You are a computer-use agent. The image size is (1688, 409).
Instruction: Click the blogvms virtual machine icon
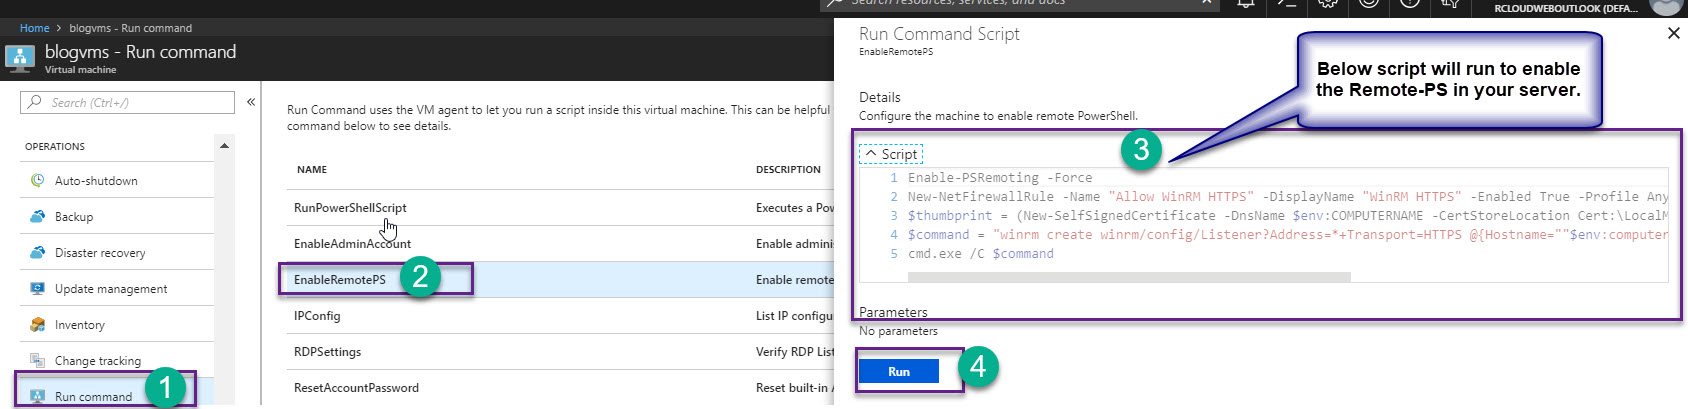click(20, 58)
